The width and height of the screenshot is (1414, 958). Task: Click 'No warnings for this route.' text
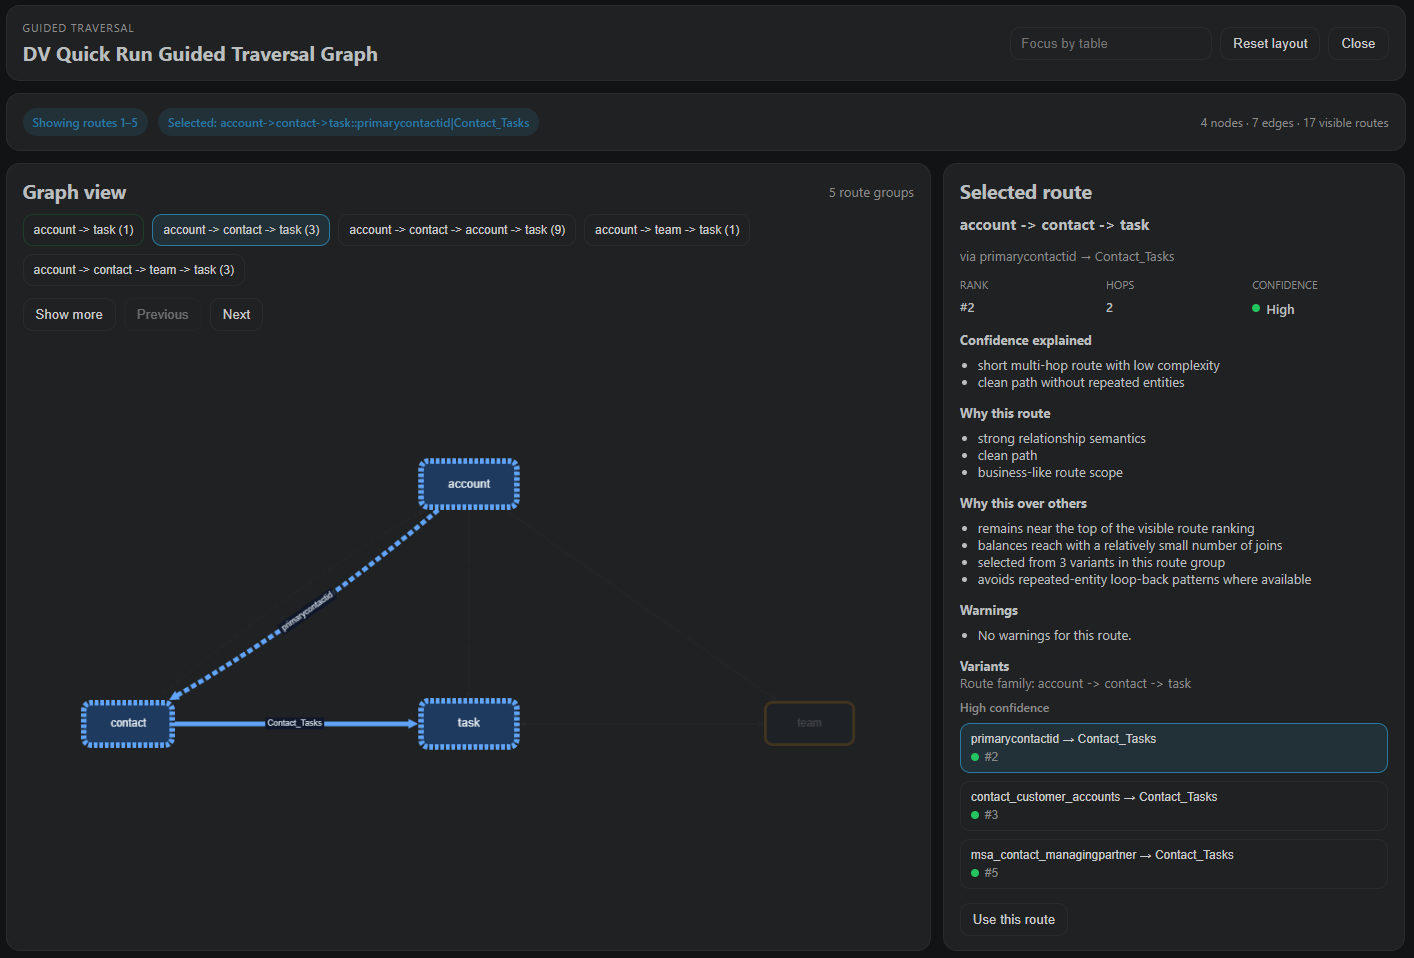(x=1054, y=636)
